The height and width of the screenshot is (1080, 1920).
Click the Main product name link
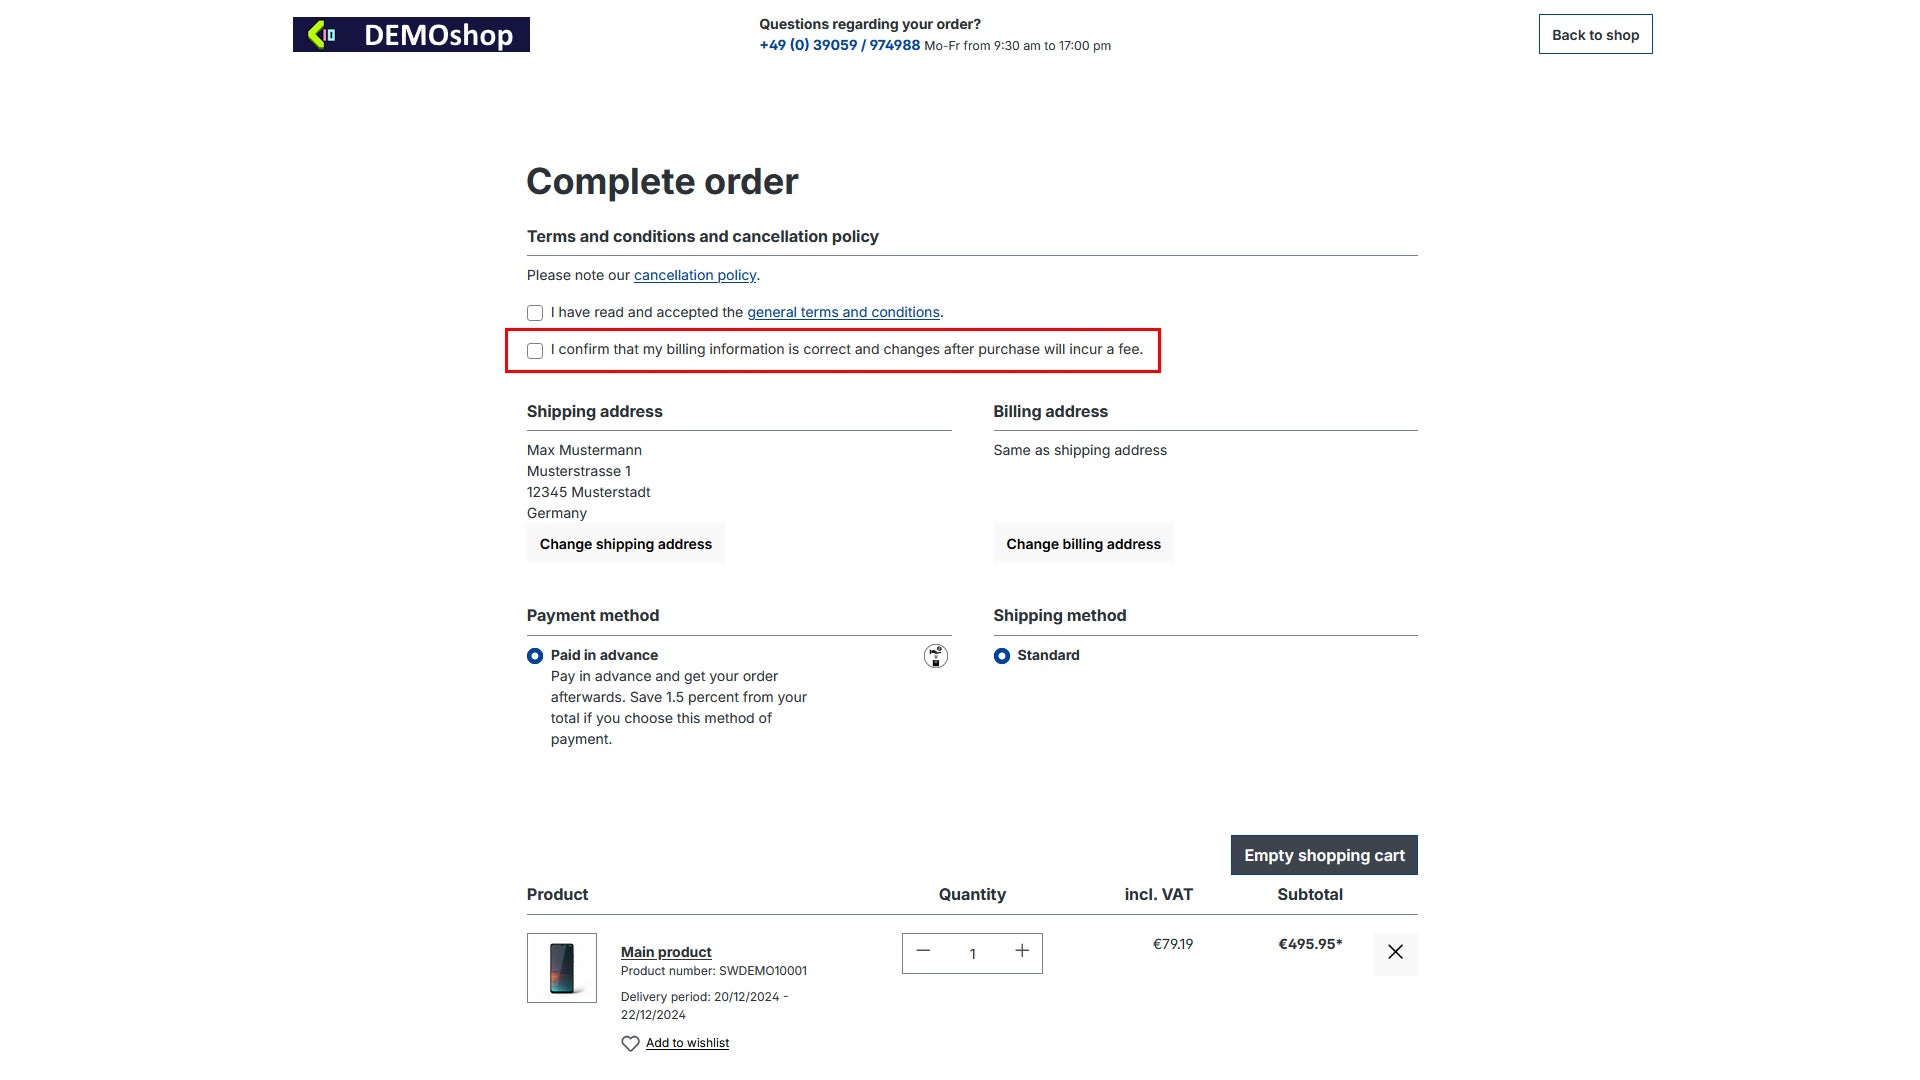pos(665,951)
